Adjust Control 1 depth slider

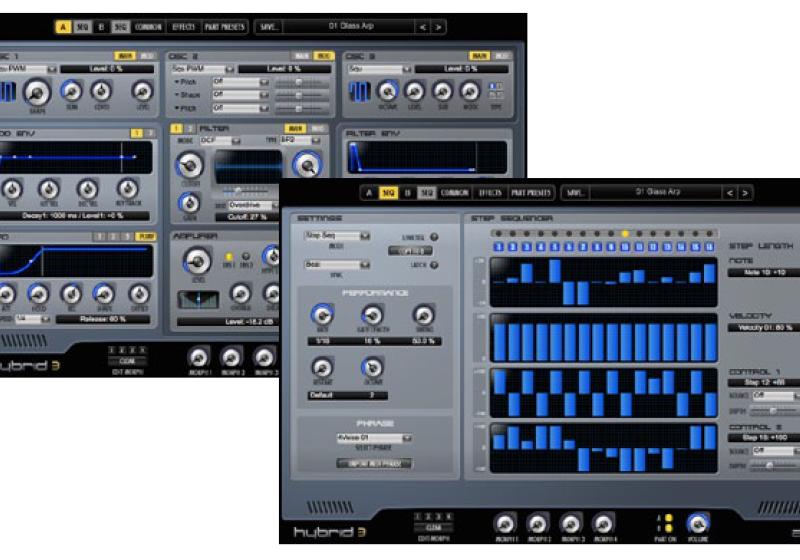(774, 410)
